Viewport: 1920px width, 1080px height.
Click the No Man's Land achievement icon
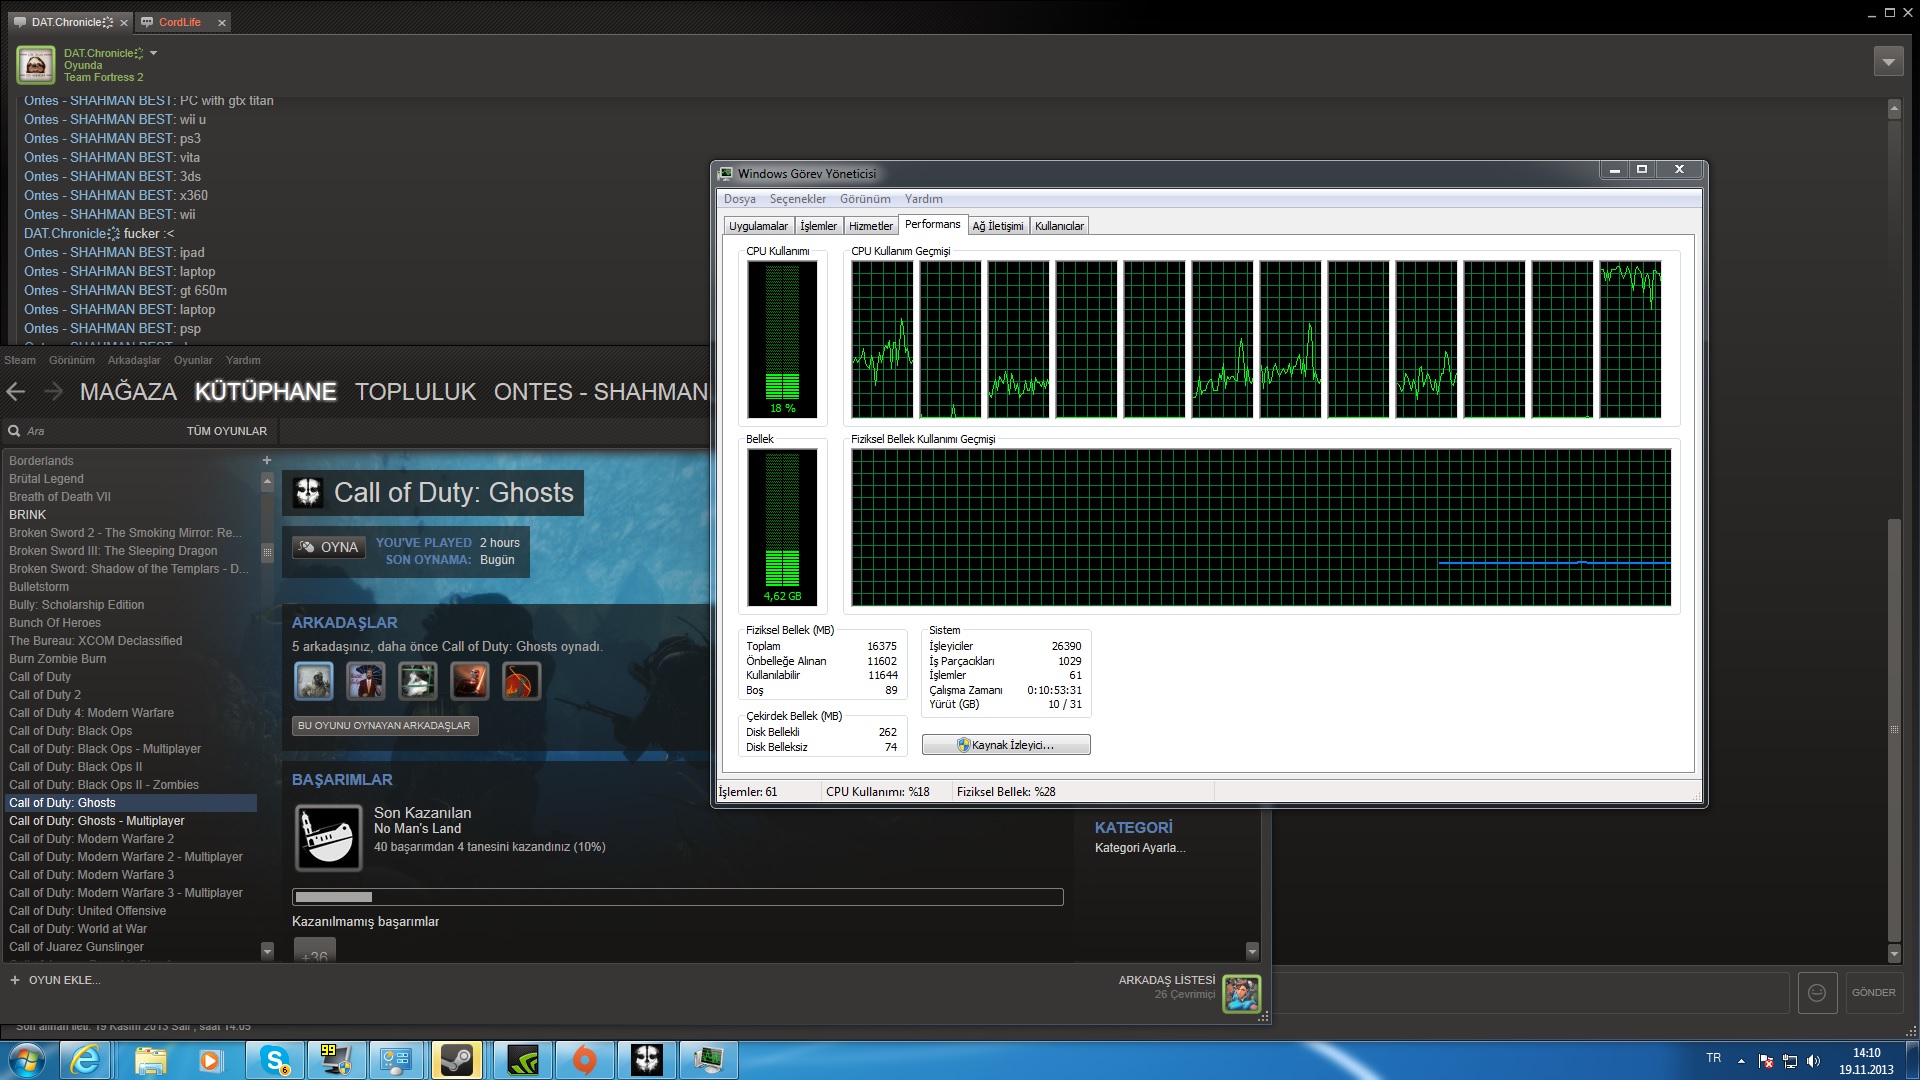(x=329, y=837)
